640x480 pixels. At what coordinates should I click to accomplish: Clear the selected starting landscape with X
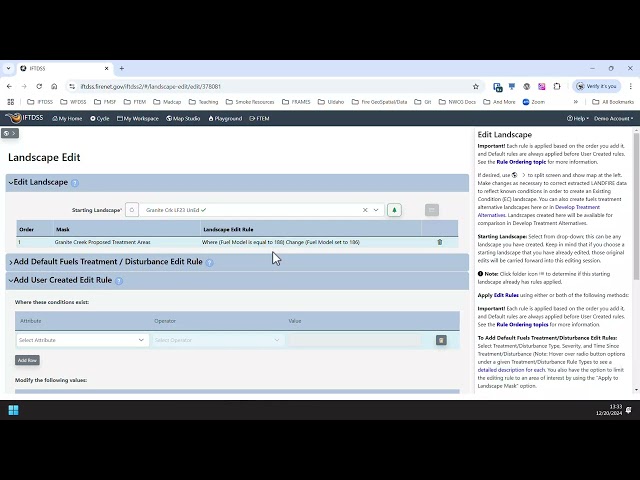pyautogui.click(x=365, y=210)
